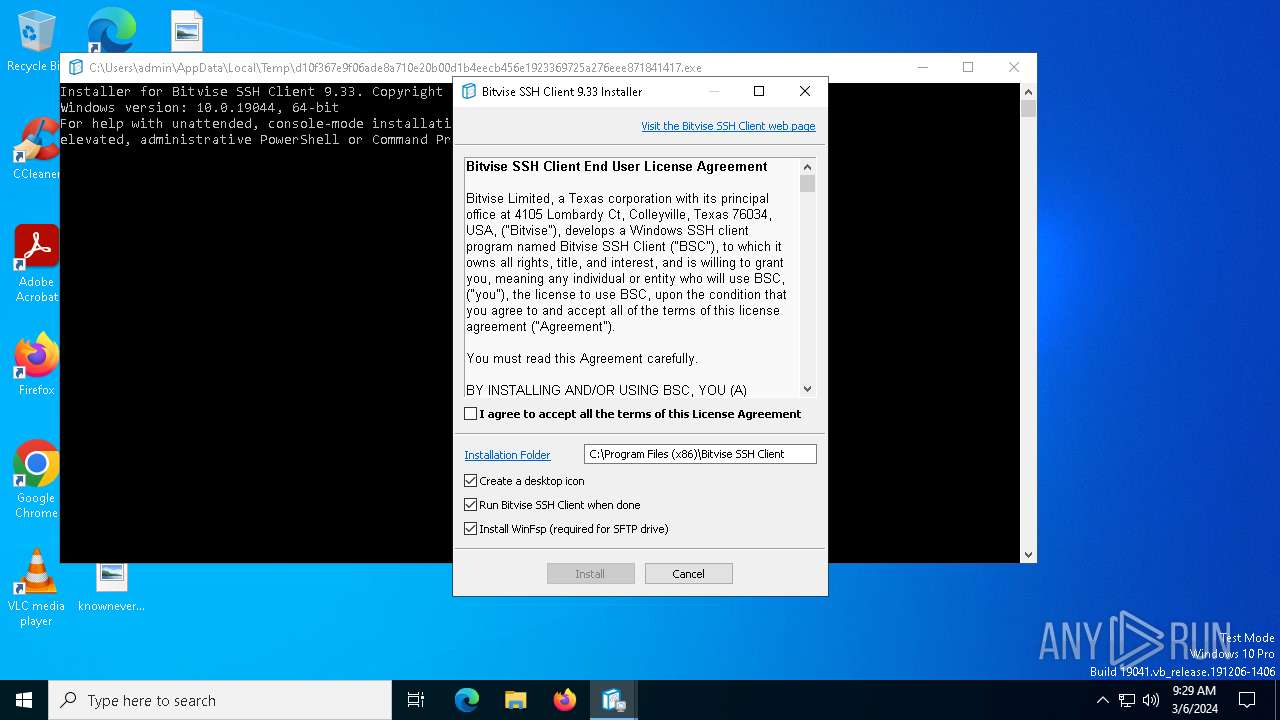
Task: Click the console window title bar icon
Action: (75, 68)
